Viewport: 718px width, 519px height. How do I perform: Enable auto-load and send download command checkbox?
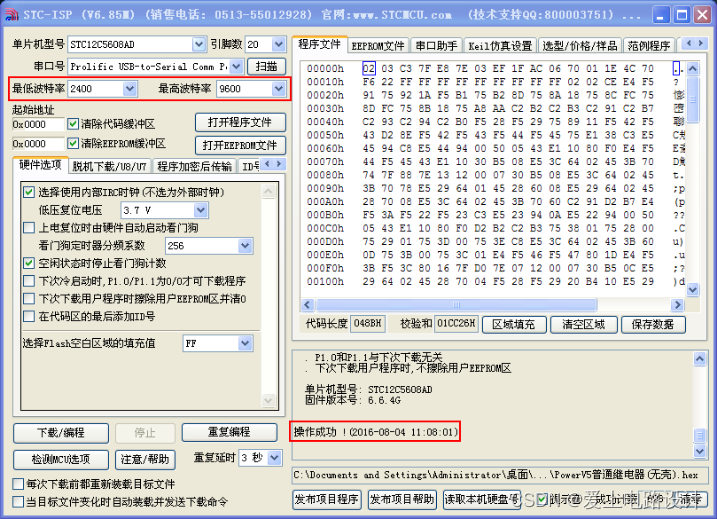pos(18,502)
